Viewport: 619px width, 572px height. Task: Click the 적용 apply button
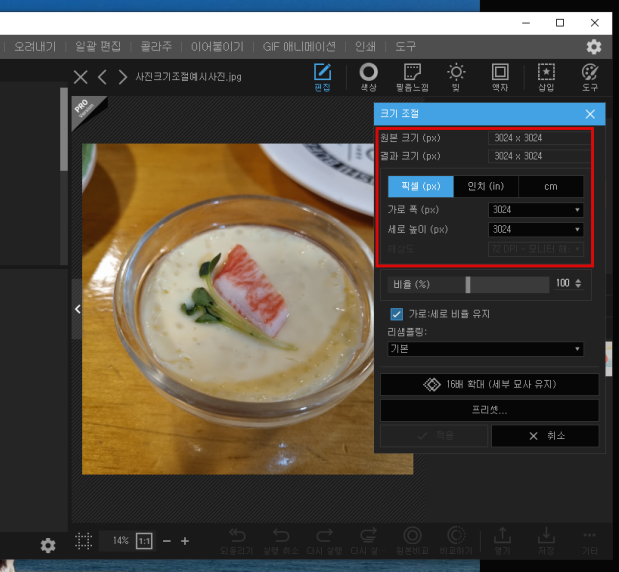click(x=434, y=436)
